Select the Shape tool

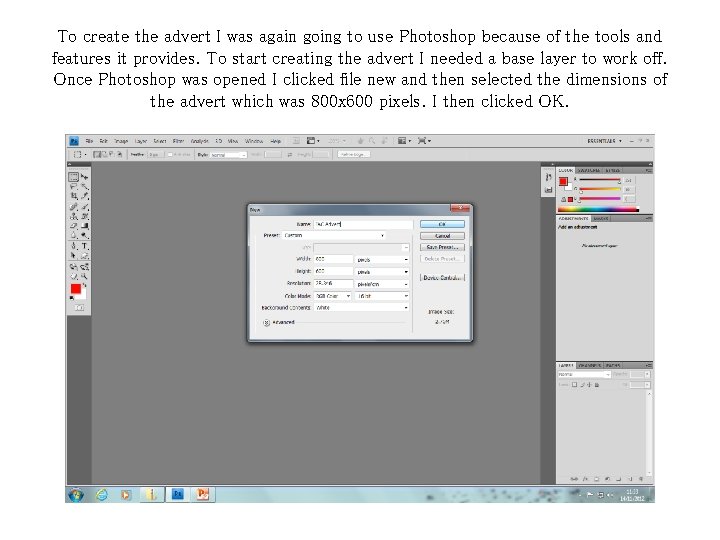pyautogui.click(x=84, y=256)
